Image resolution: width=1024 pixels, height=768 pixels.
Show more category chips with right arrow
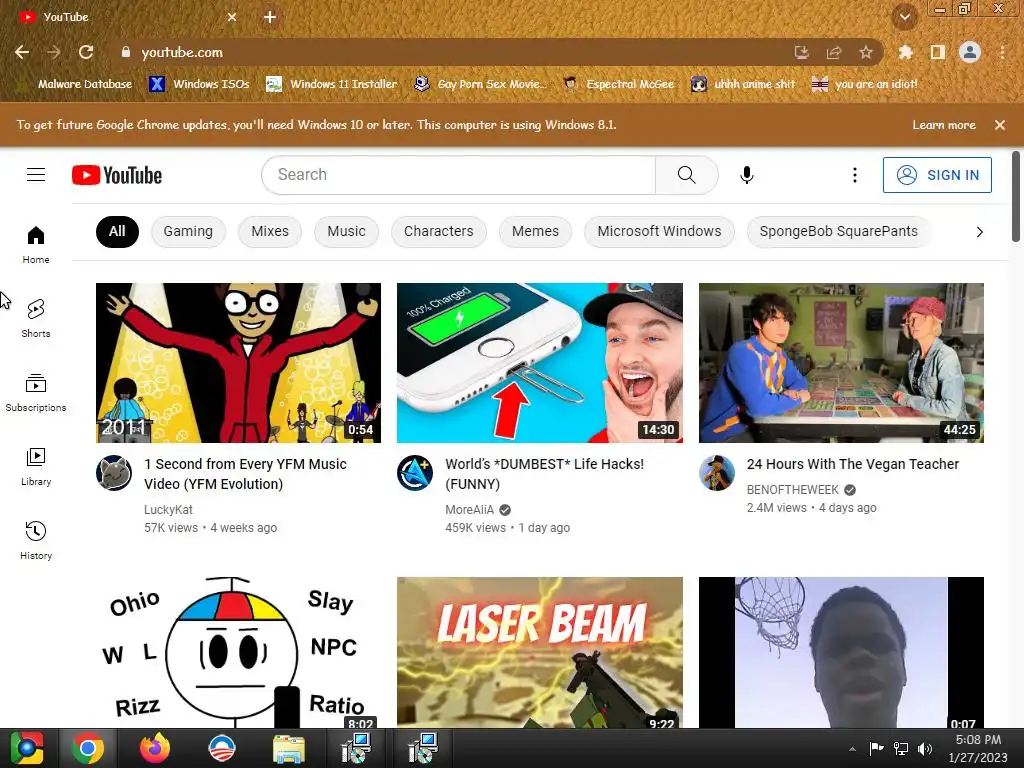[979, 232]
